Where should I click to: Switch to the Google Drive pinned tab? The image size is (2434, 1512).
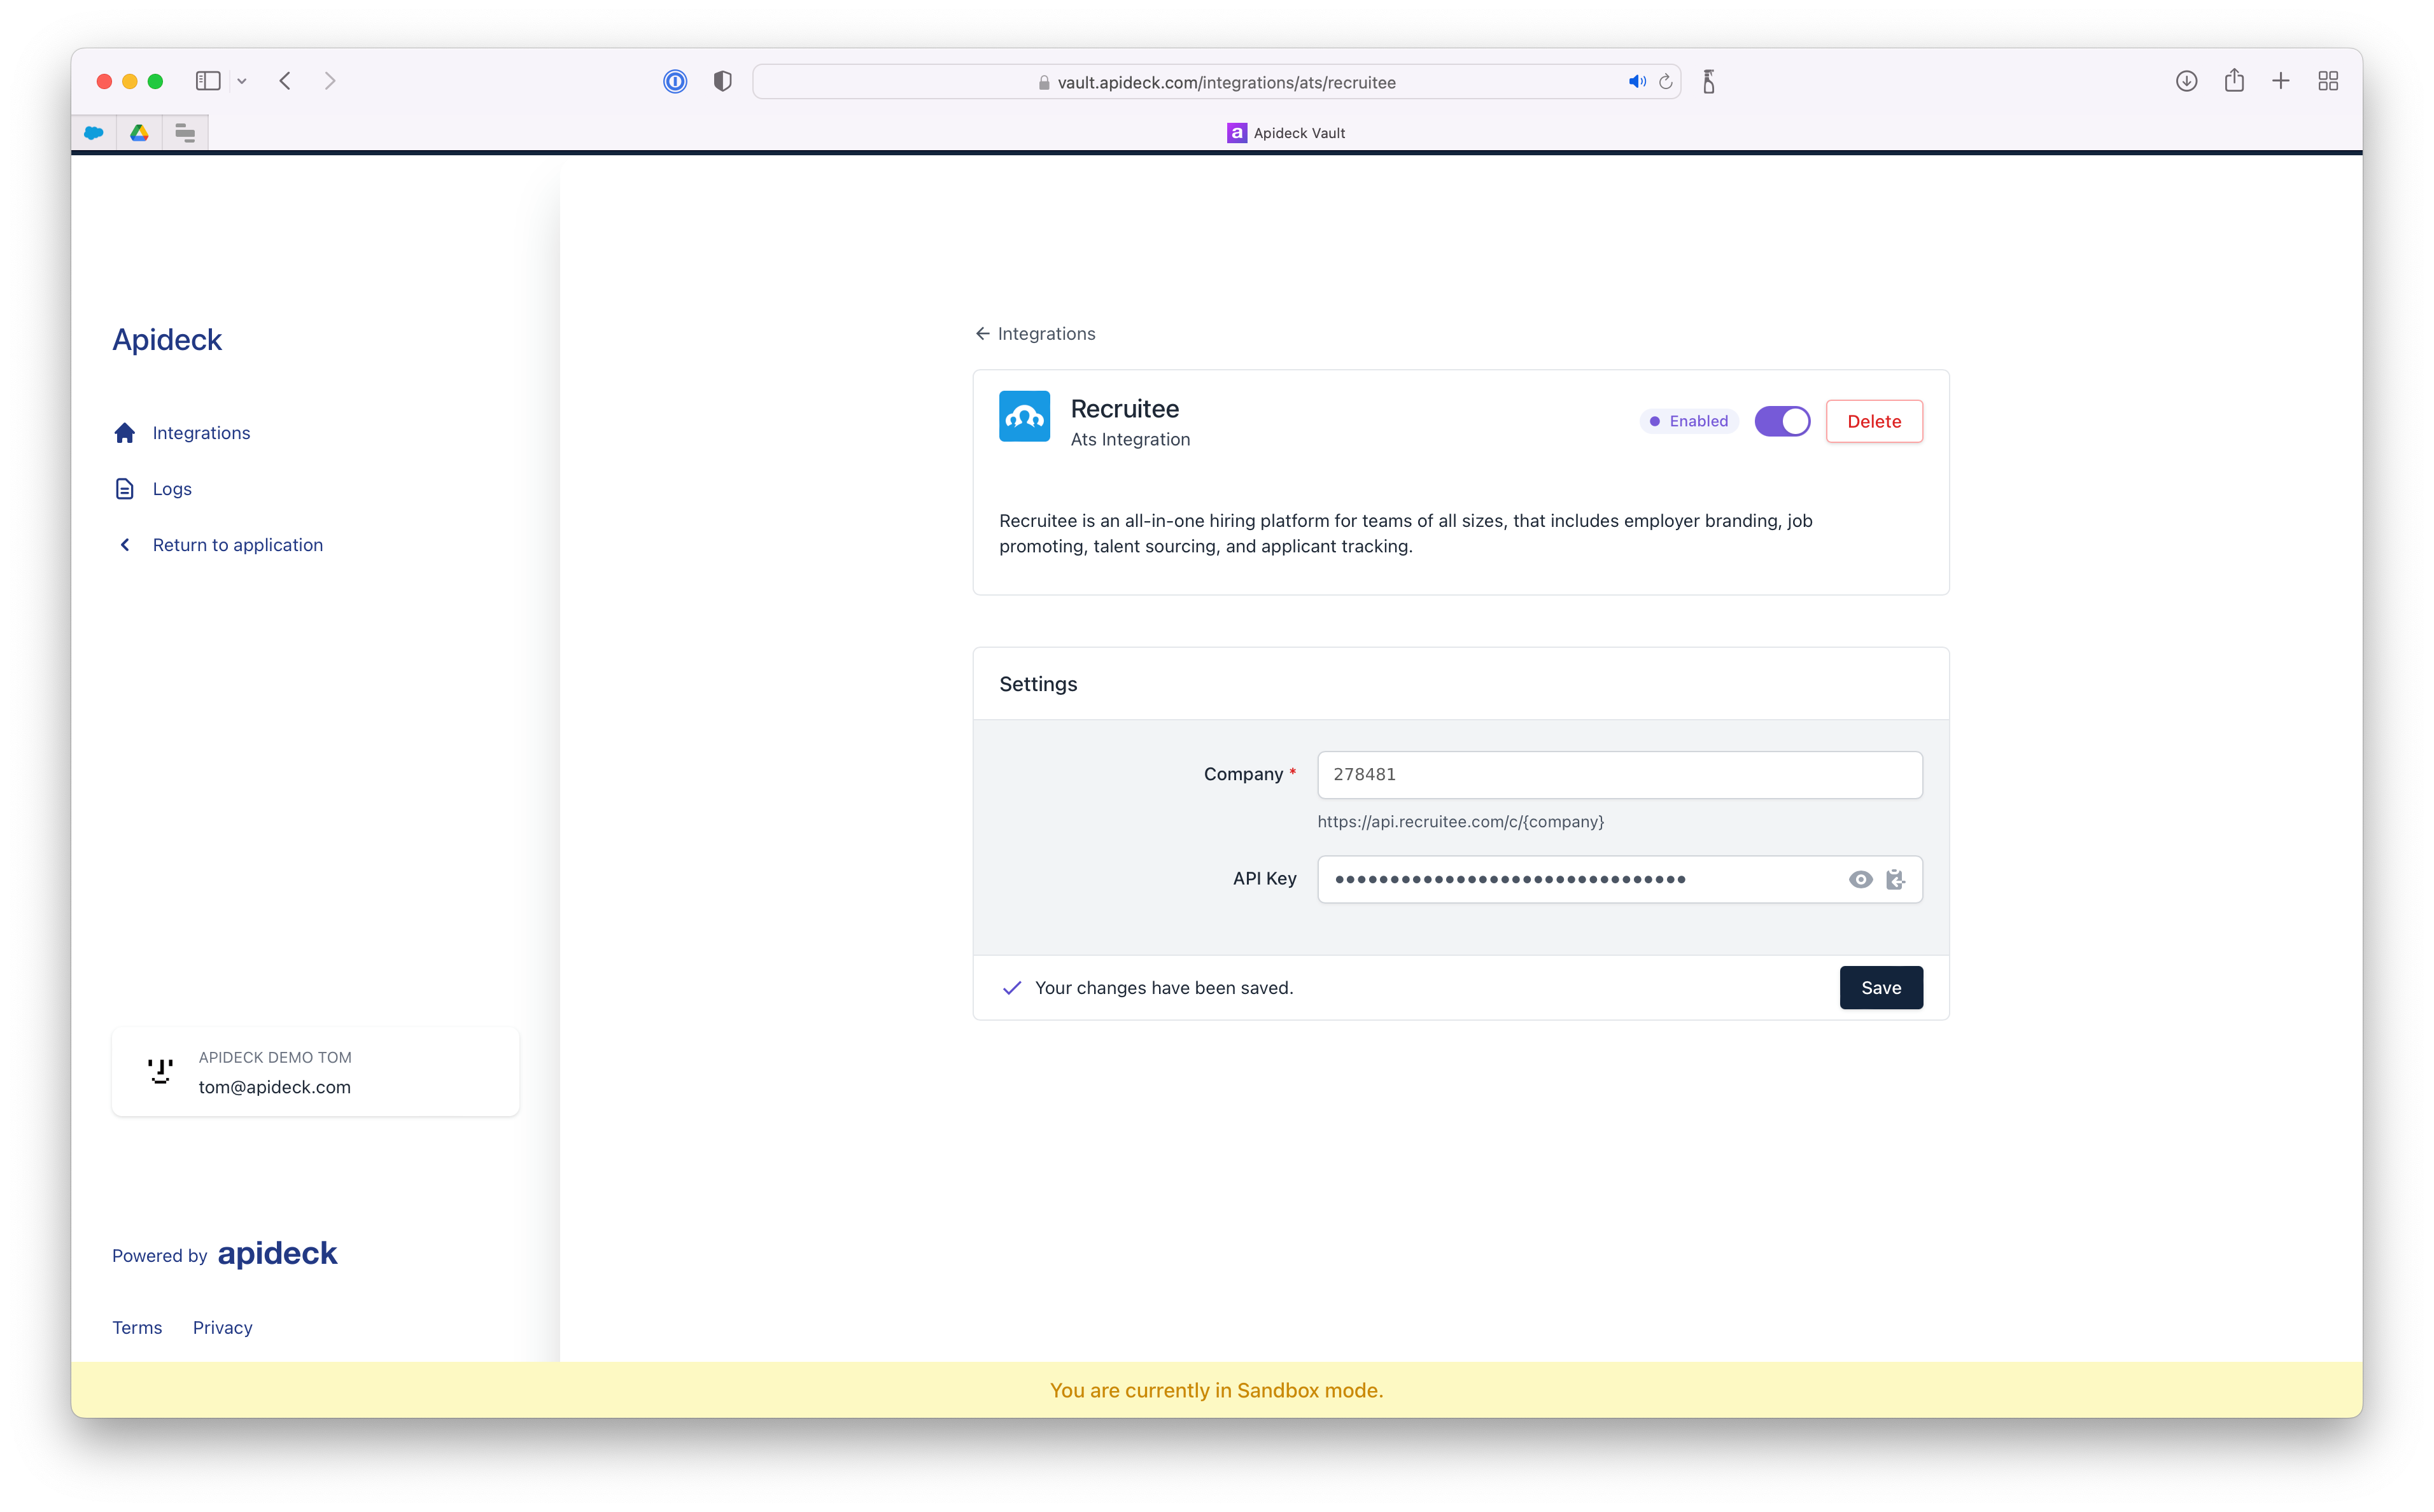click(139, 132)
